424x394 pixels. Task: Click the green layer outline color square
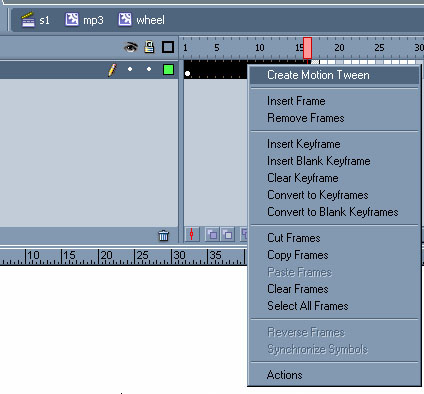pos(168,69)
